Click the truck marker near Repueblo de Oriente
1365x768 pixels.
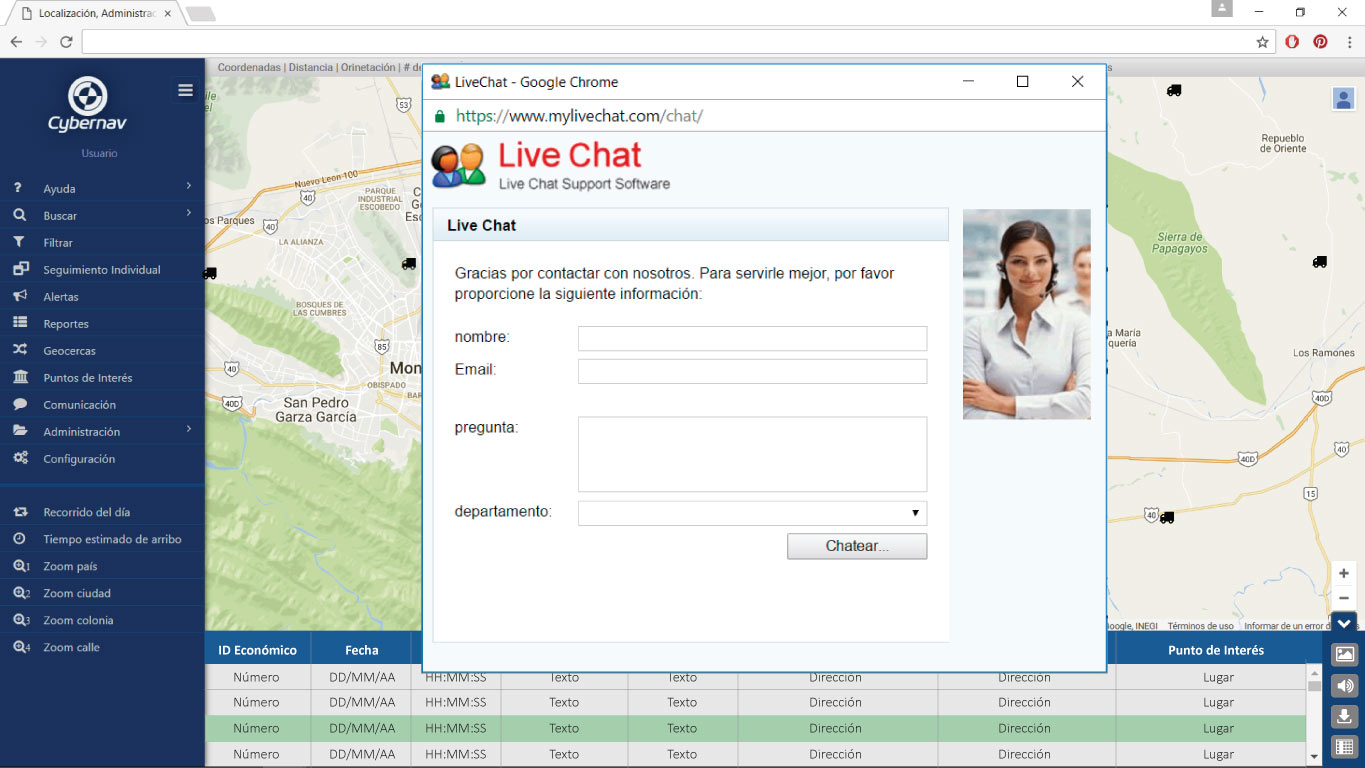coord(1174,90)
